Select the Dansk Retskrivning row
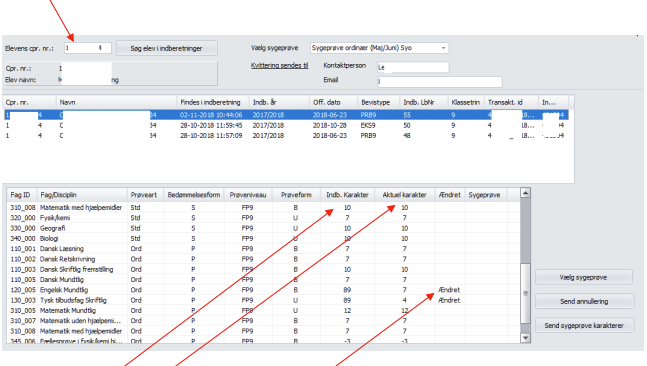The width and height of the screenshot is (647, 366). (x=263, y=259)
